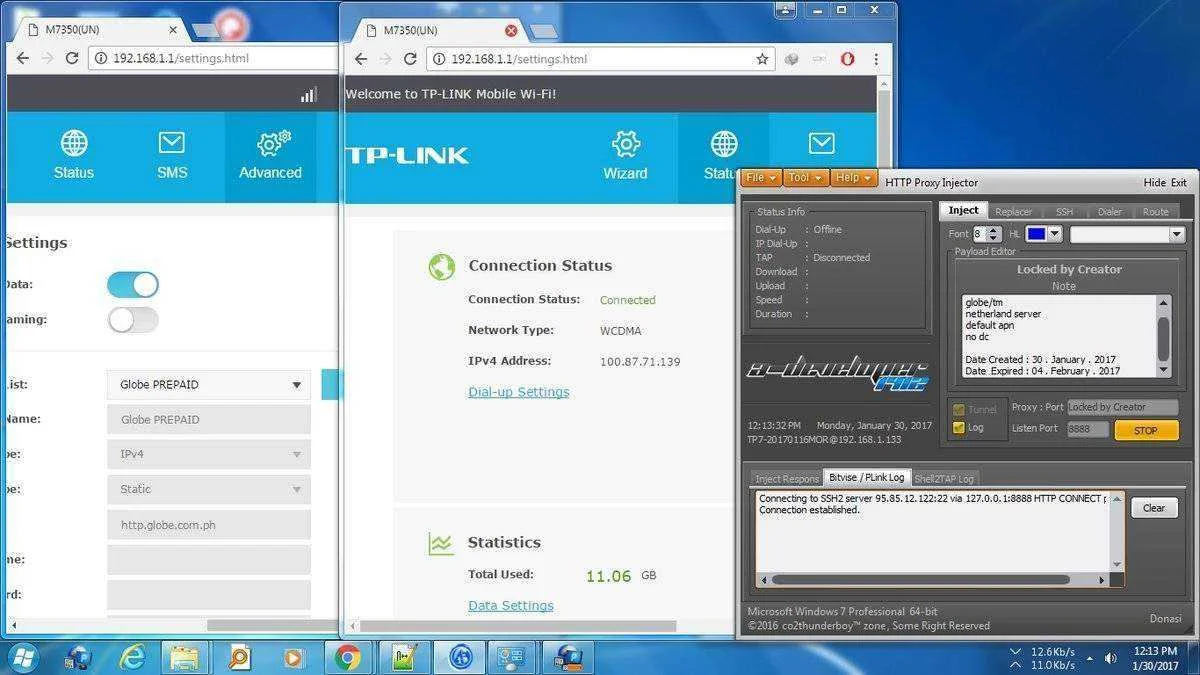The image size is (1200, 675).
Task: Click the blue HL color swatch
Action: click(1036, 234)
